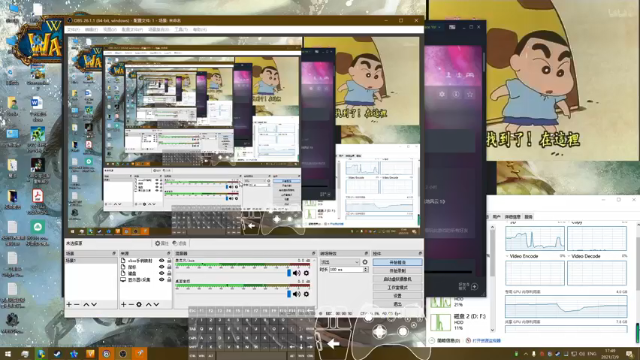Lock the keyboard source with padlock icon

(169, 273)
